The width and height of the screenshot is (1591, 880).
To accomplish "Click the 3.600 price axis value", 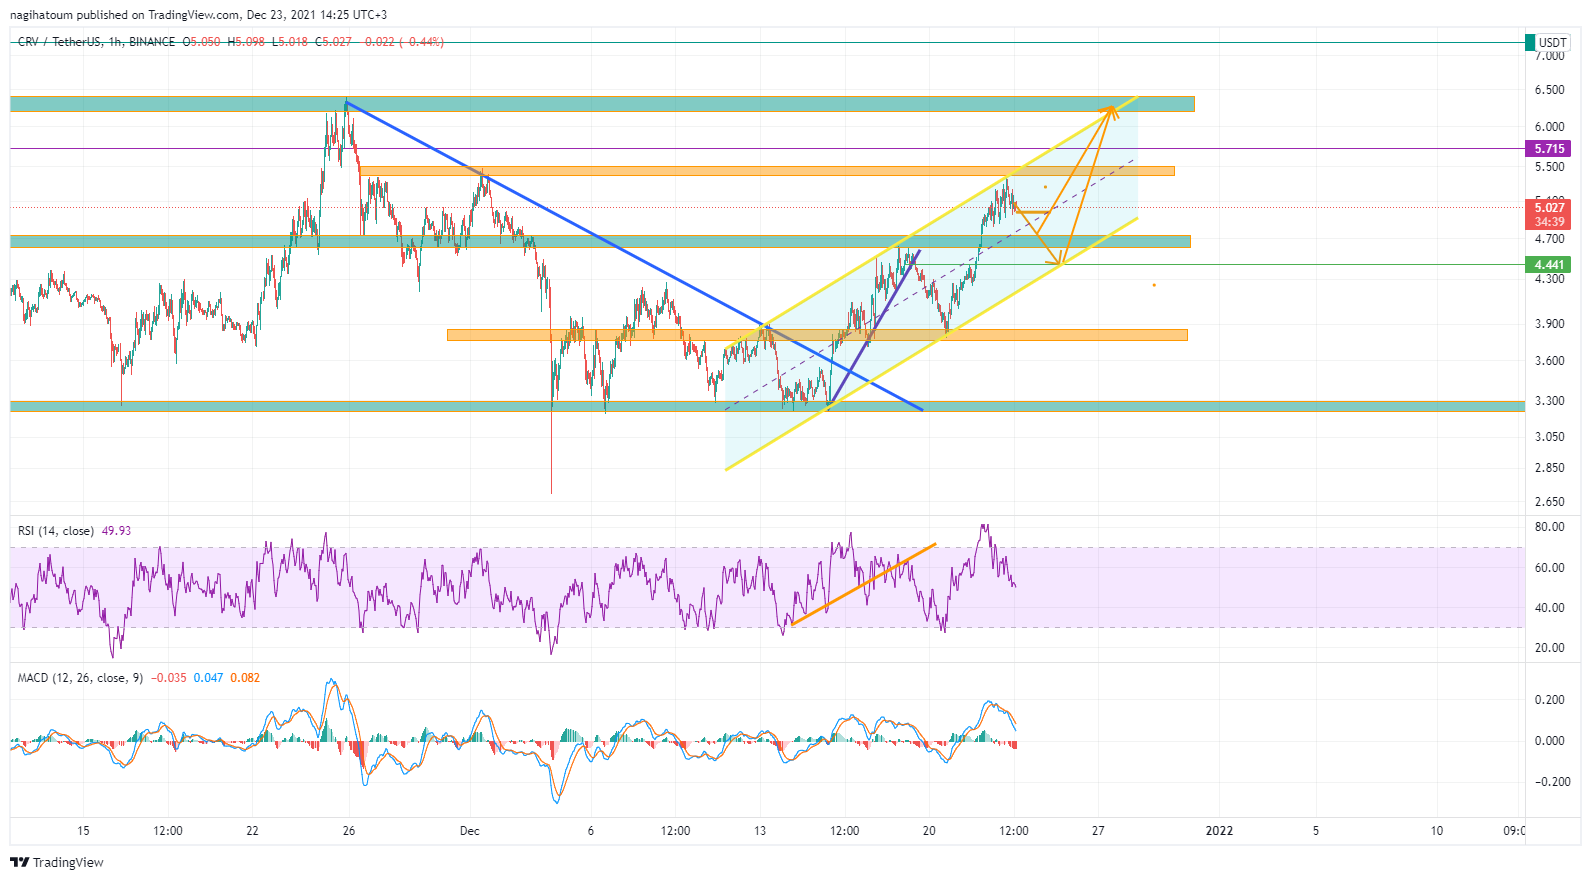I will coord(1549,361).
